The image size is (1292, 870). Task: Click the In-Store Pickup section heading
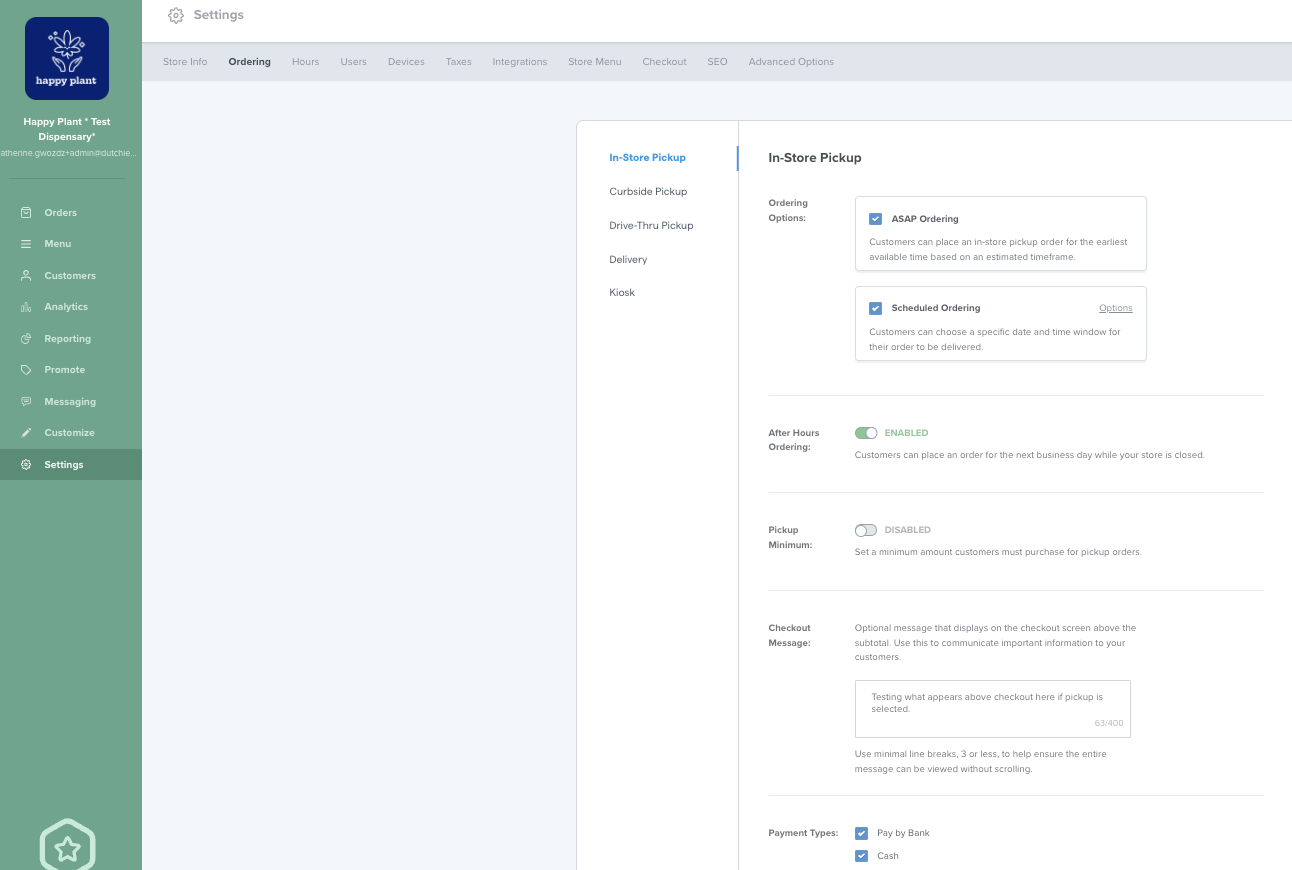[815, 158]
